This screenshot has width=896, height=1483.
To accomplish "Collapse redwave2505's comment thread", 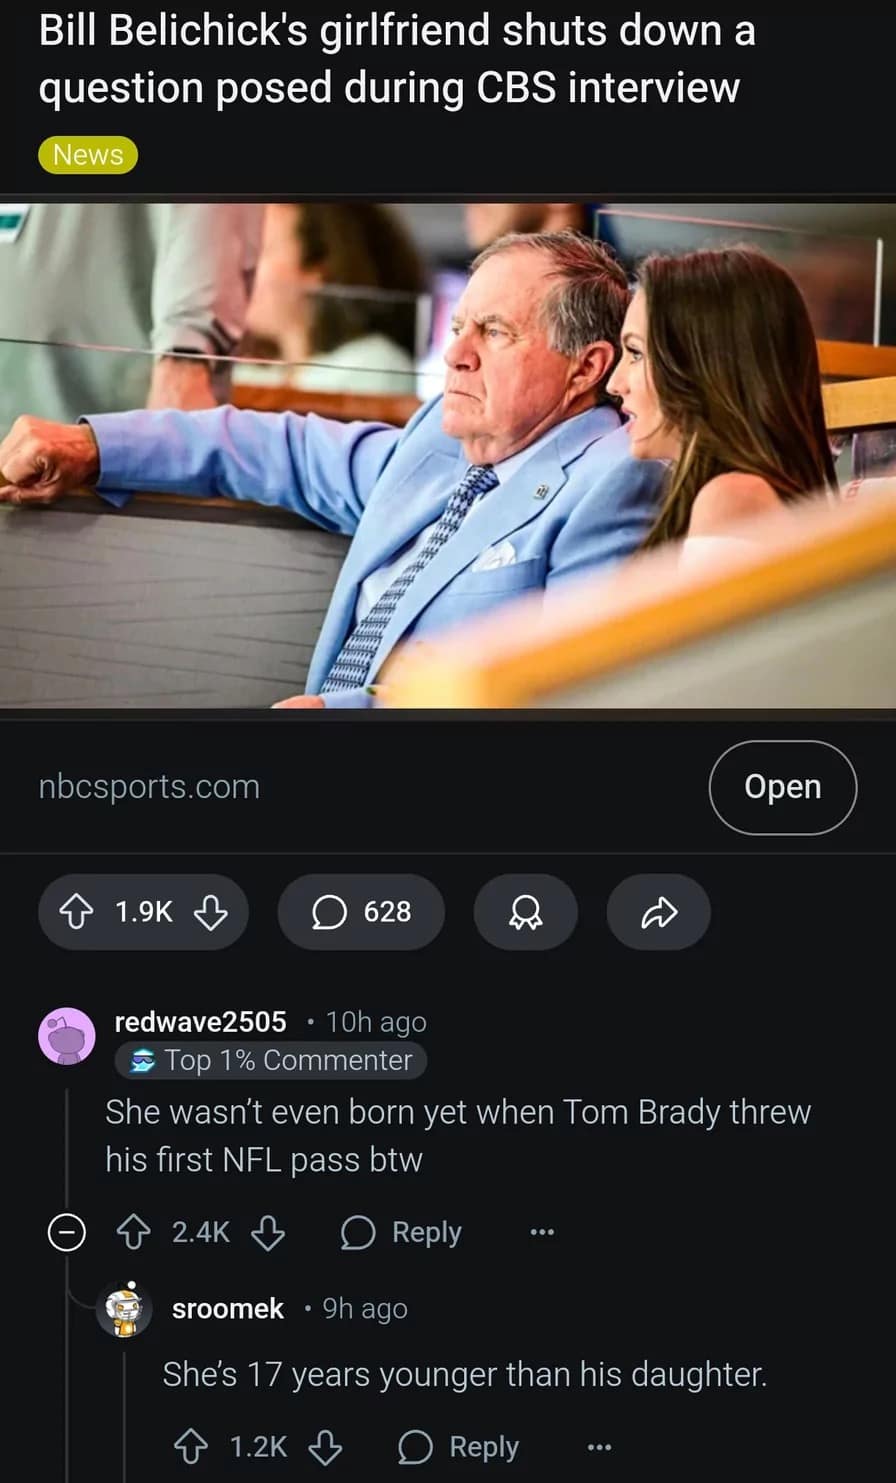I will (x=66, y=1233).
